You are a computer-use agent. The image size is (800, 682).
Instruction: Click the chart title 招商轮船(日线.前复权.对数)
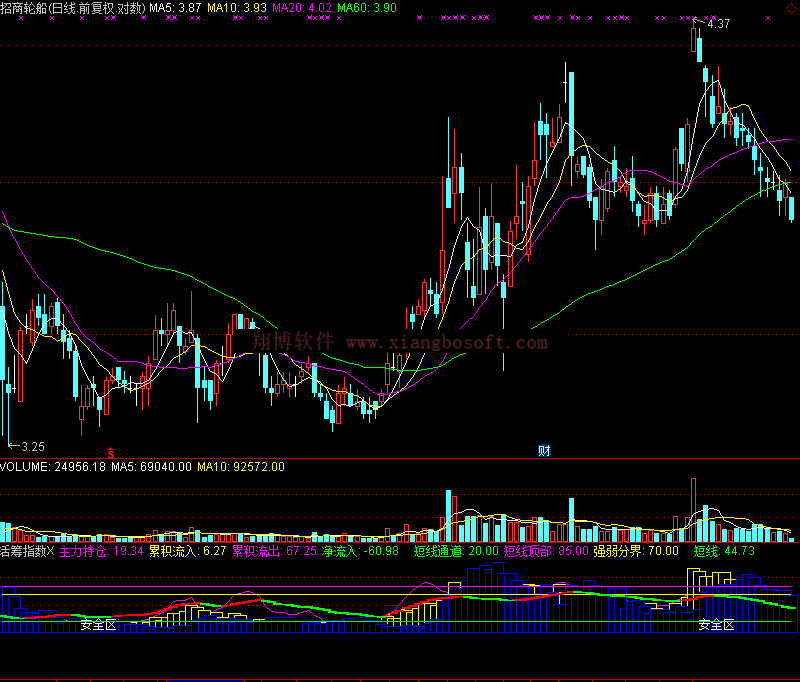(x=73, y=8)
